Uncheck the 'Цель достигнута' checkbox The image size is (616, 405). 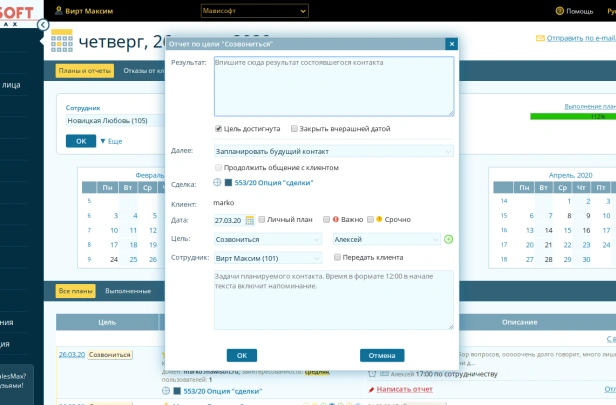(x=219, y=128)
